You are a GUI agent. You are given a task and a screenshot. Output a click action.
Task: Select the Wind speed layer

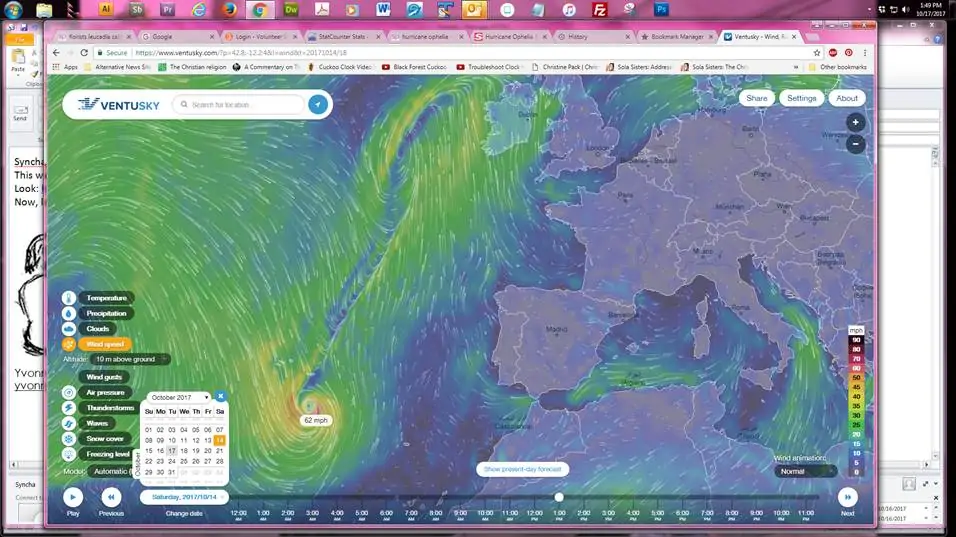[105, 344]
